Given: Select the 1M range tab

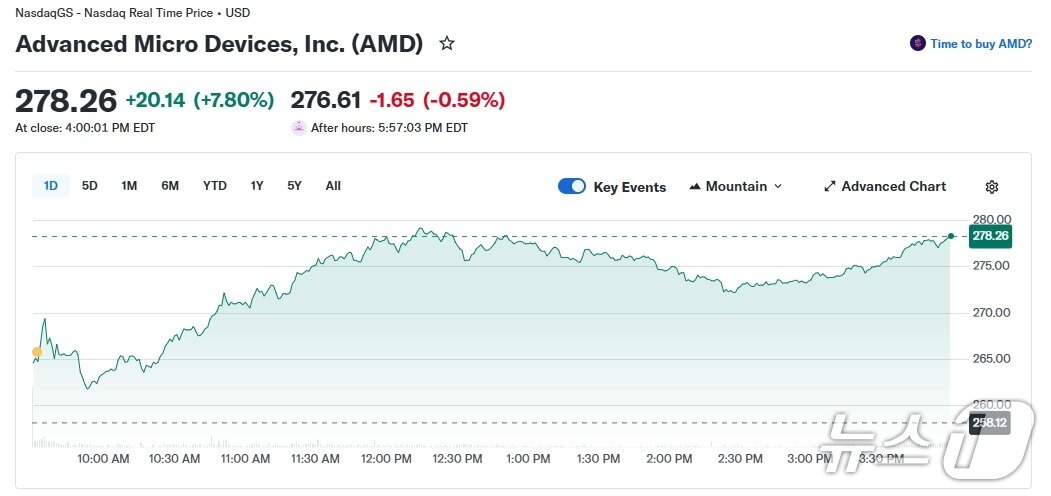Looking at the screenshot, I should tap(129, 186).
